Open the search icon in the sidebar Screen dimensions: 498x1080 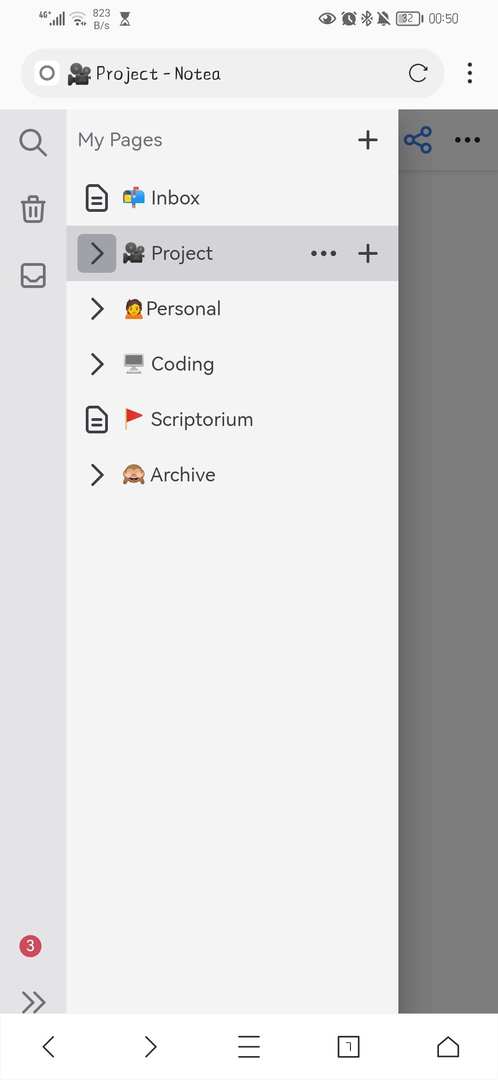pos(32,143)
